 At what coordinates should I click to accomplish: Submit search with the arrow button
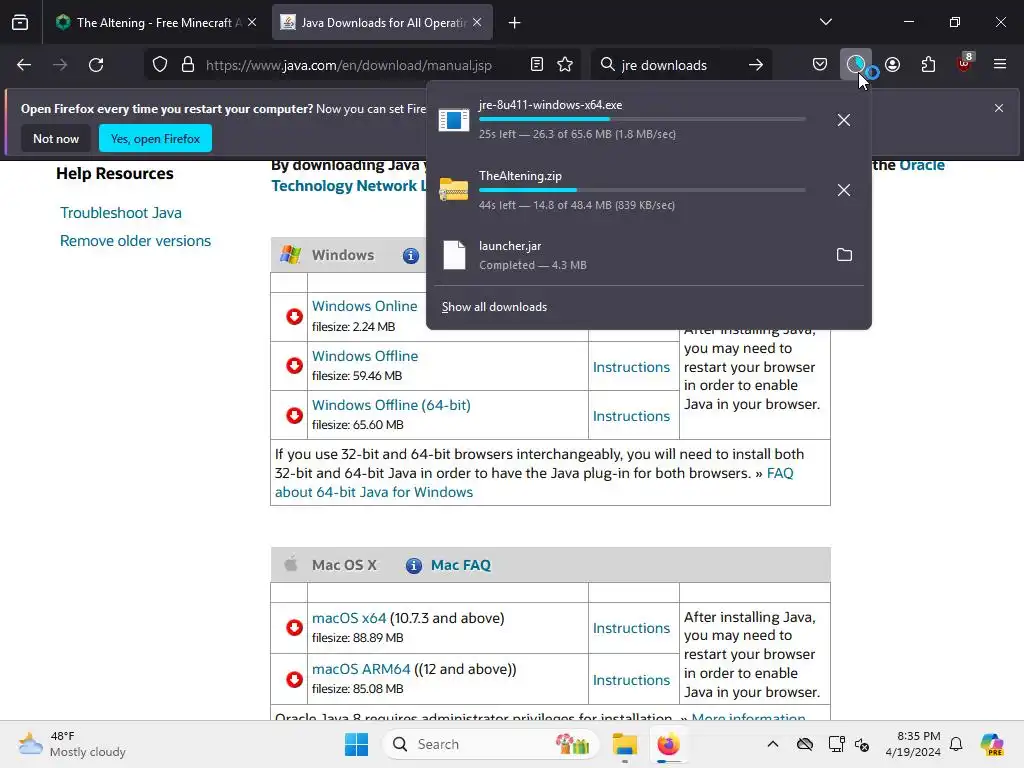(756, 65)
